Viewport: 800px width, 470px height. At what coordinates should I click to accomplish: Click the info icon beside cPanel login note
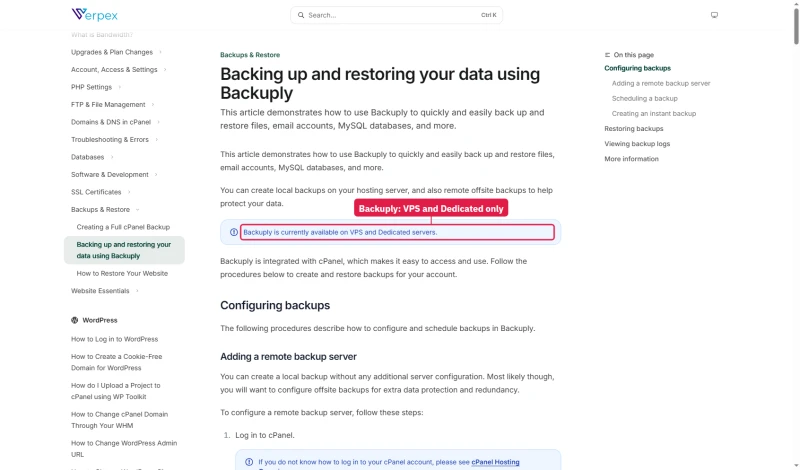tap(249, 462)
